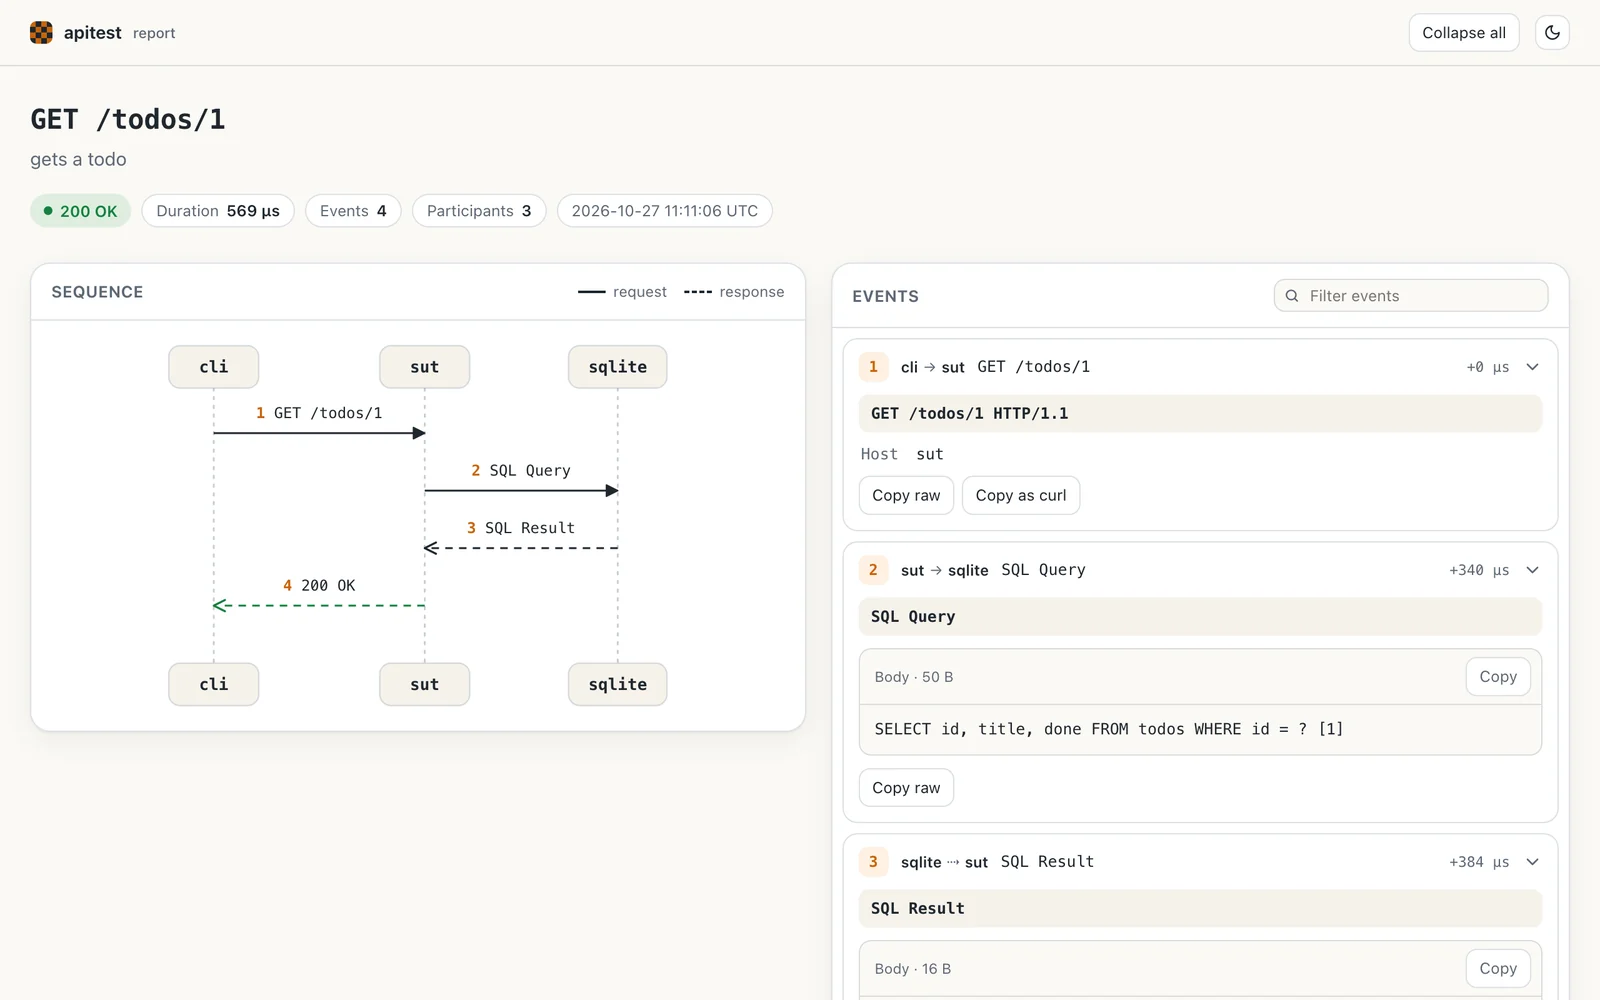Click the '3 SQL Result' sequence label
Image resolution: width=1600 pixels, height=1000 pixels.
click(x=521, y=528)
